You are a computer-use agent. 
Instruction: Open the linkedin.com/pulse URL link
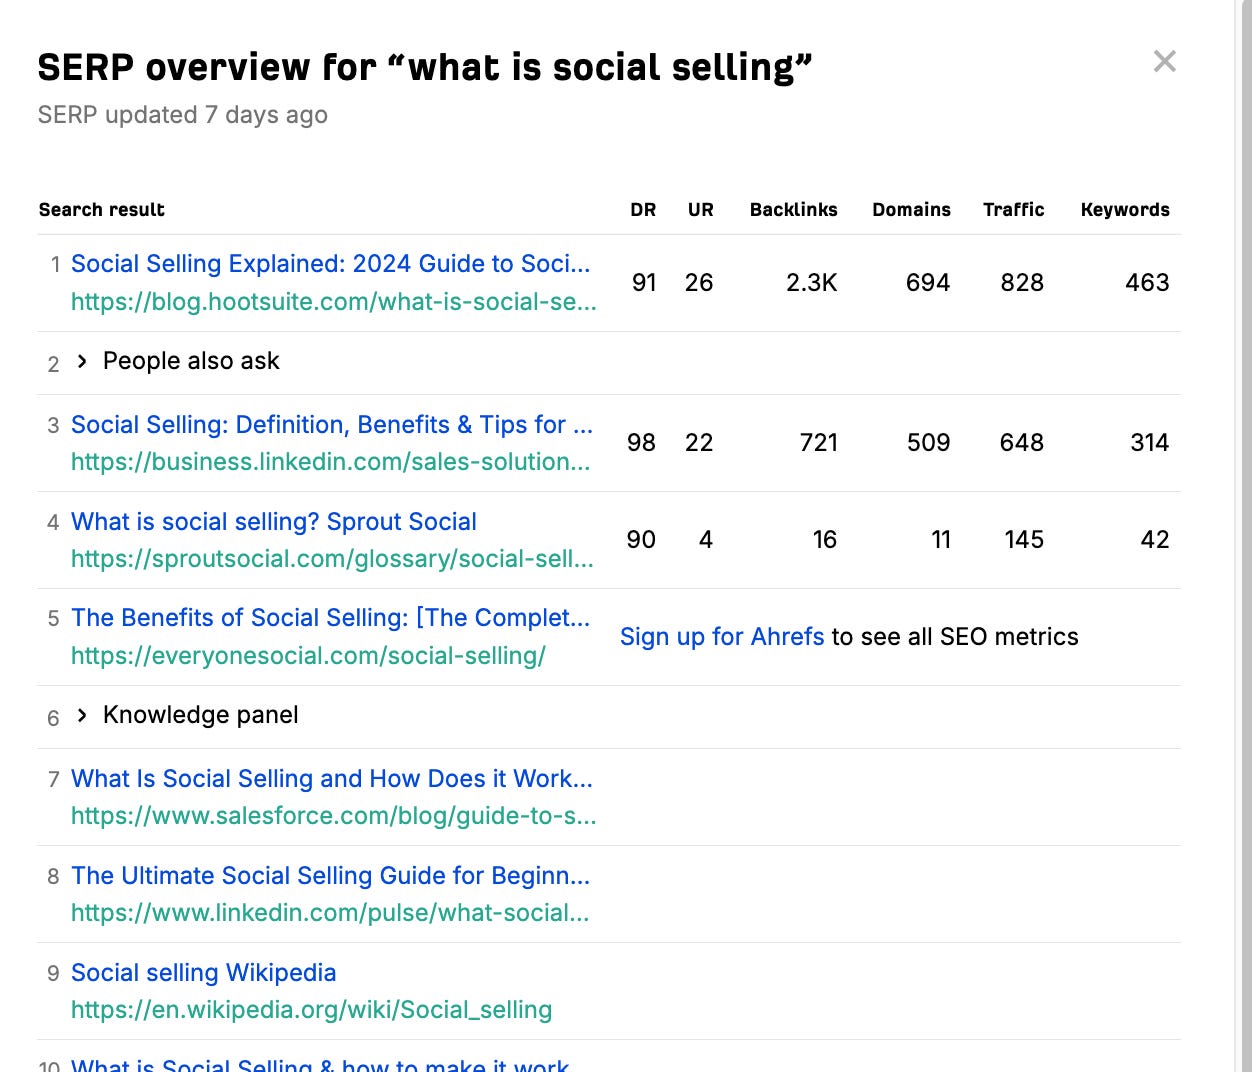[330, 913]
